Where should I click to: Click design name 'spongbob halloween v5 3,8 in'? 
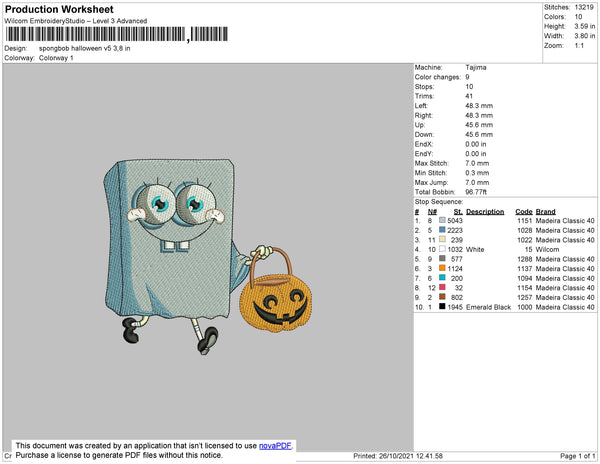click(x=85, y=49)
